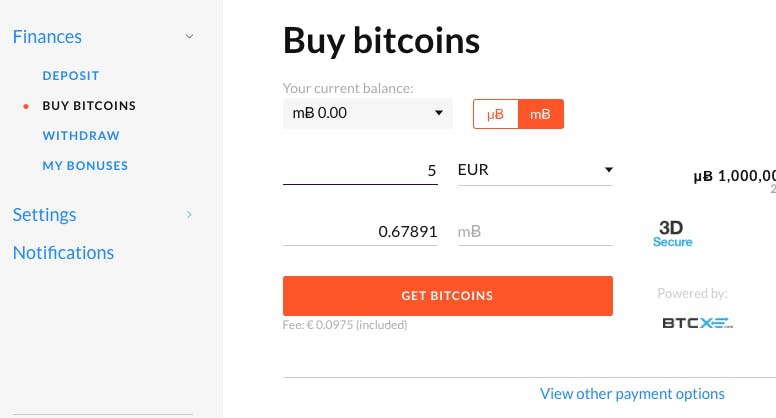Click the BTCXE provider logo
The width and height of the screenshot is (776, 418).
click(x=697, y=323)
